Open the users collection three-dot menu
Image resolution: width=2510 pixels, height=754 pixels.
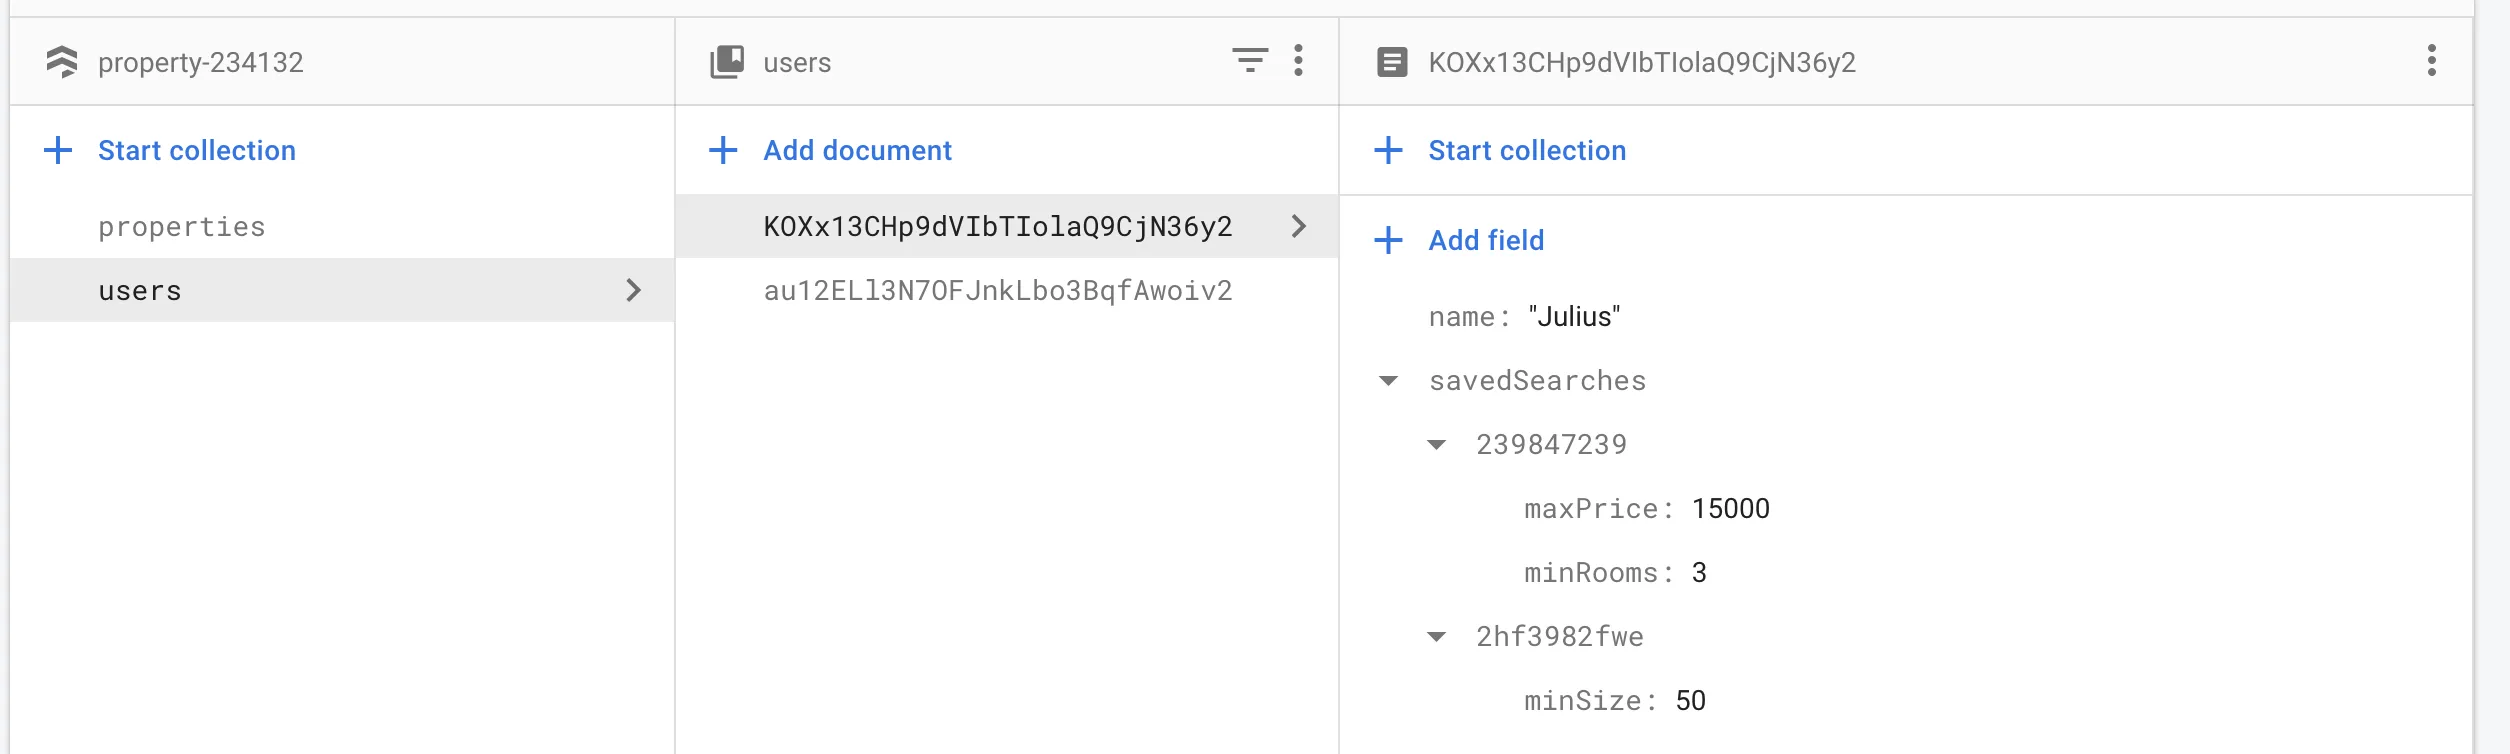pos(1298,60)
